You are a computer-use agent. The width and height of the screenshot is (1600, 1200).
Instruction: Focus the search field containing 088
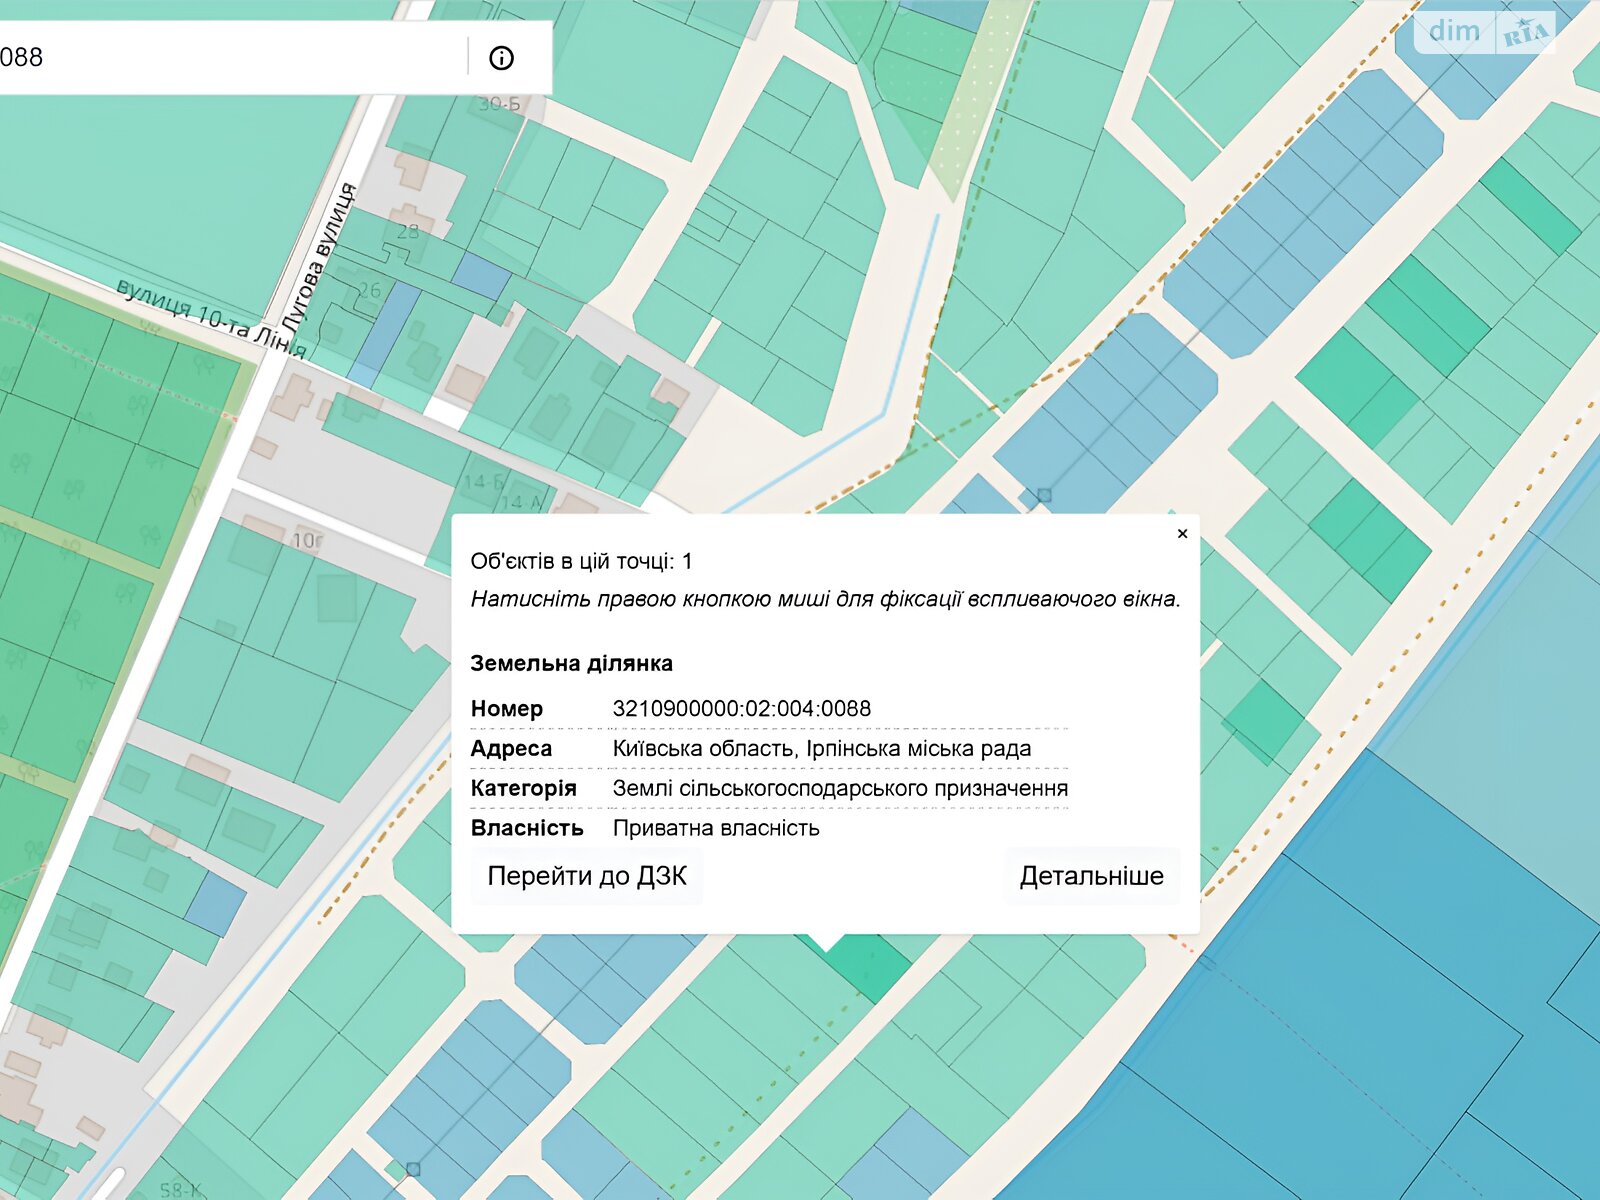[230, 57]
